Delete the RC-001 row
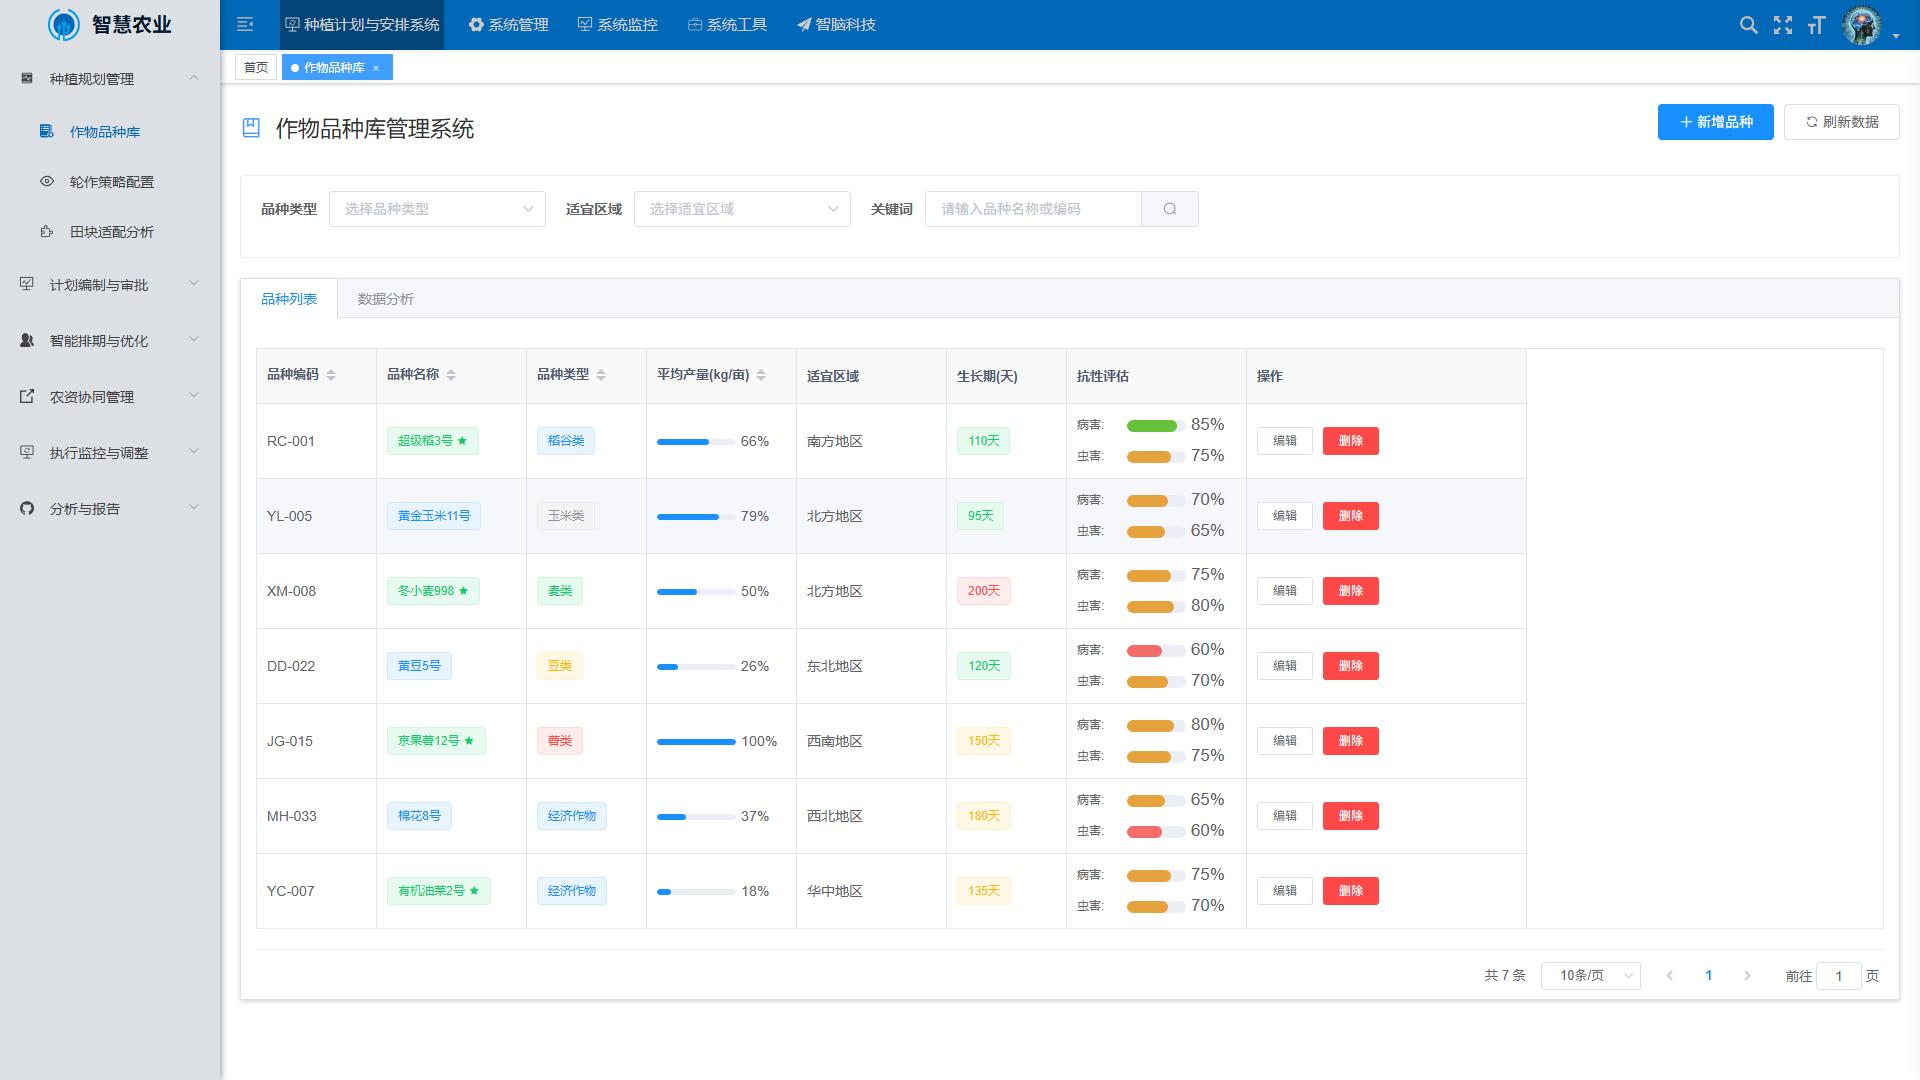The height and width of the screenshot is (1080, 1920). point(1350,441)
